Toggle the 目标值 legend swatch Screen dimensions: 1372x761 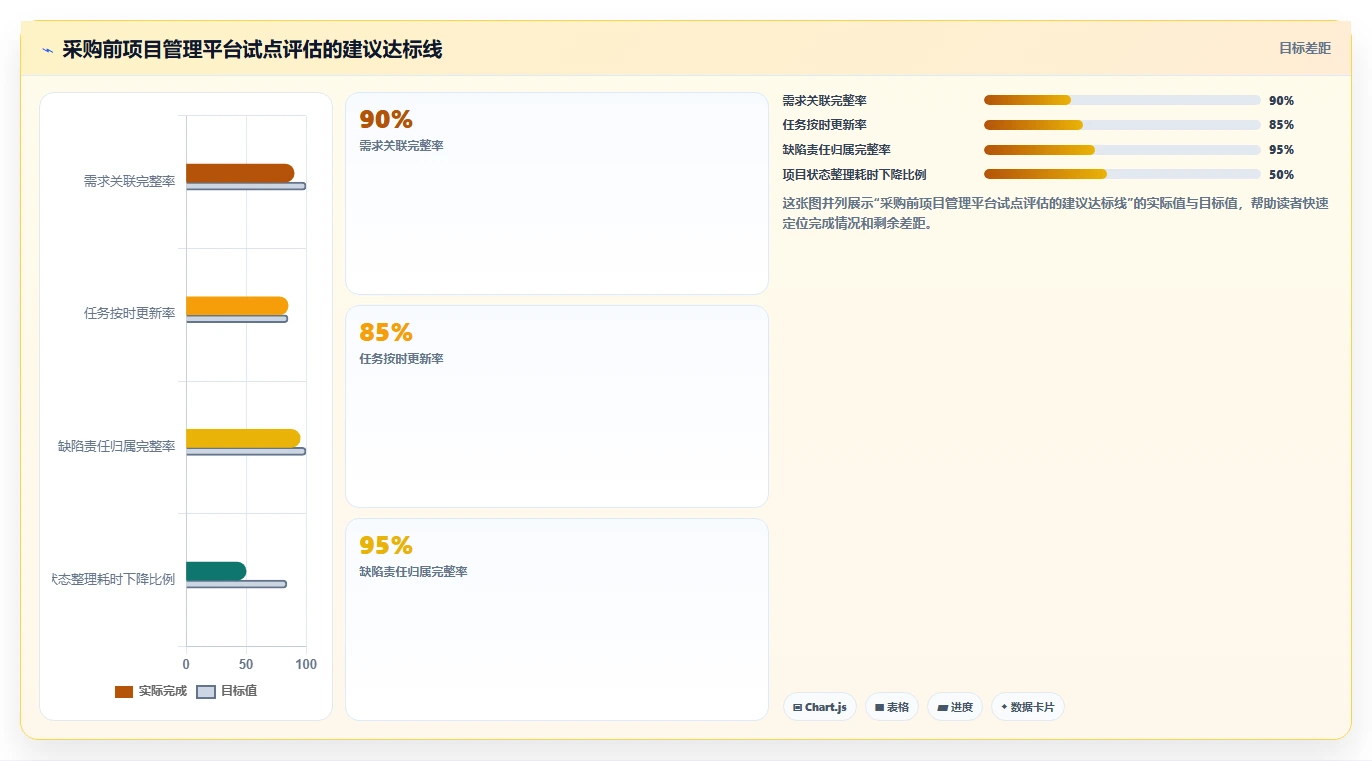206,692
